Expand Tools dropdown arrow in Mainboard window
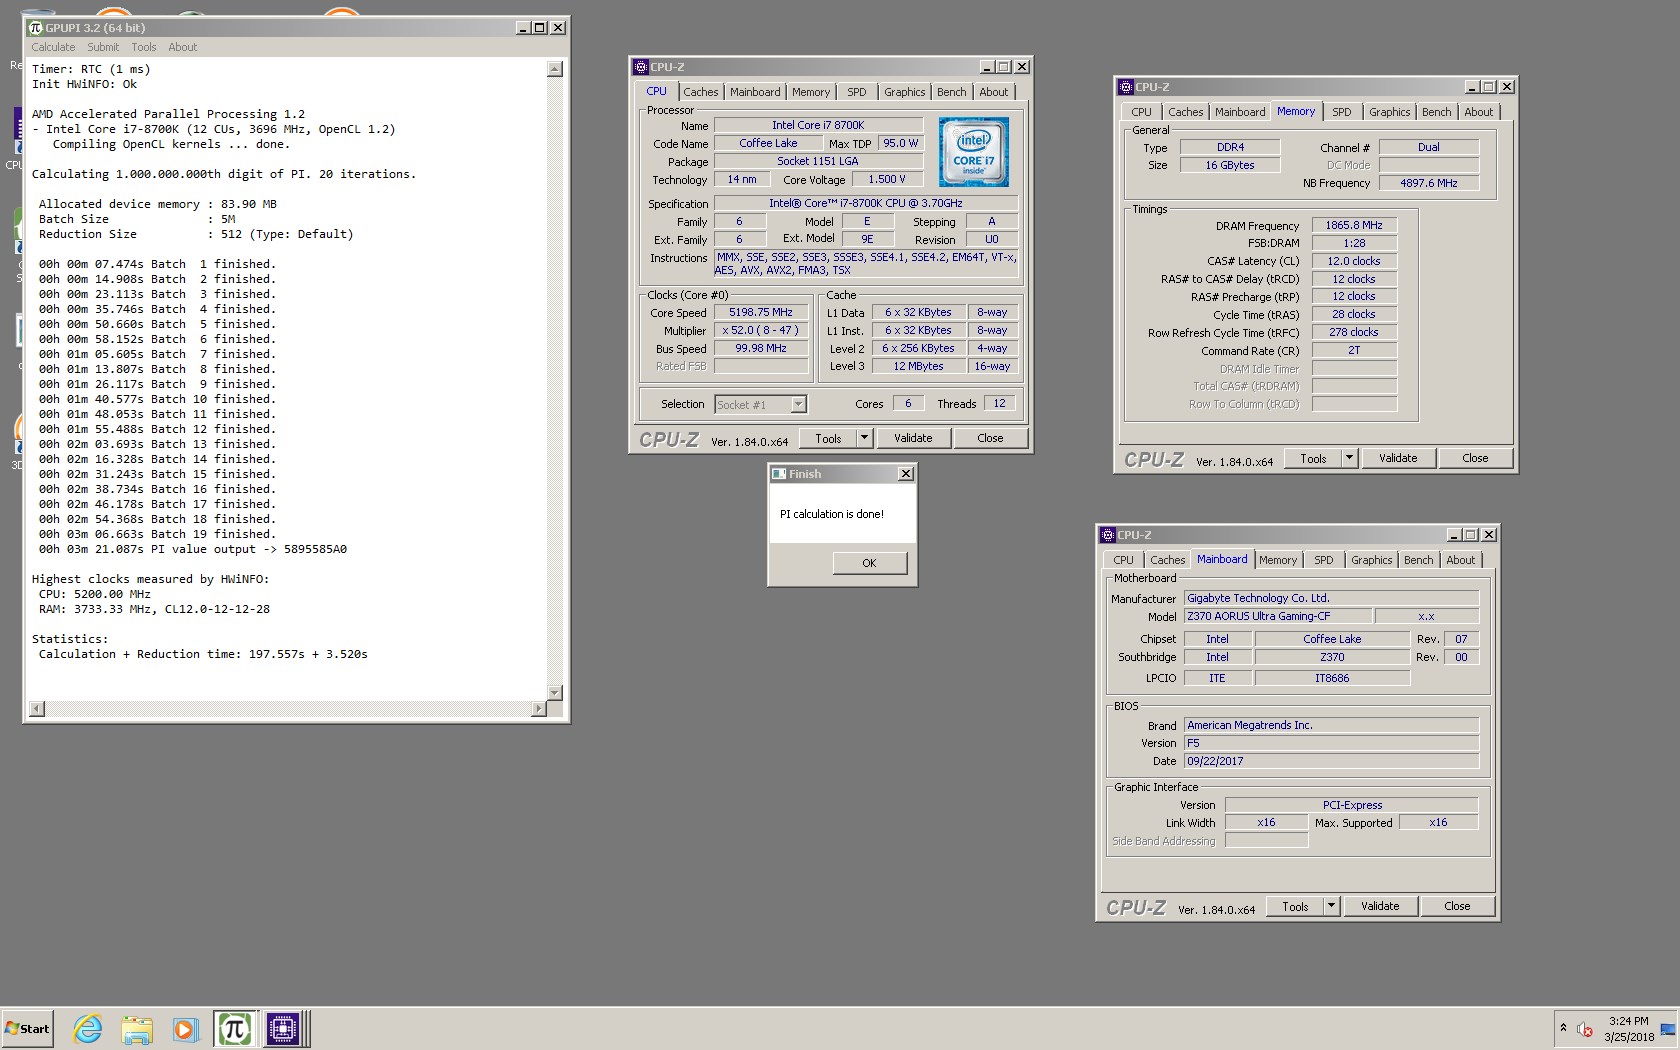 click(1332, 906)
